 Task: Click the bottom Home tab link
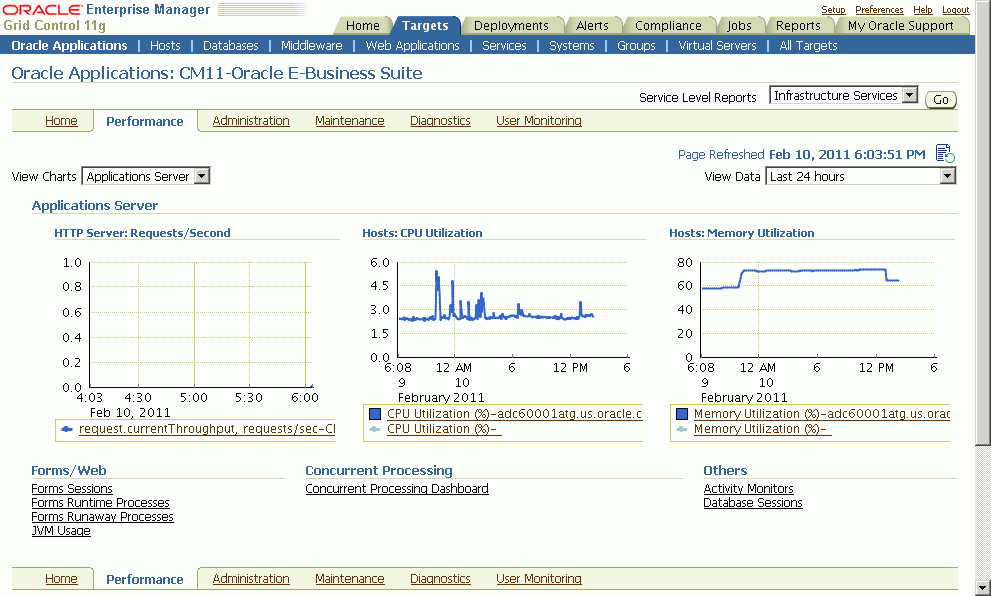[x=61, y=578]
